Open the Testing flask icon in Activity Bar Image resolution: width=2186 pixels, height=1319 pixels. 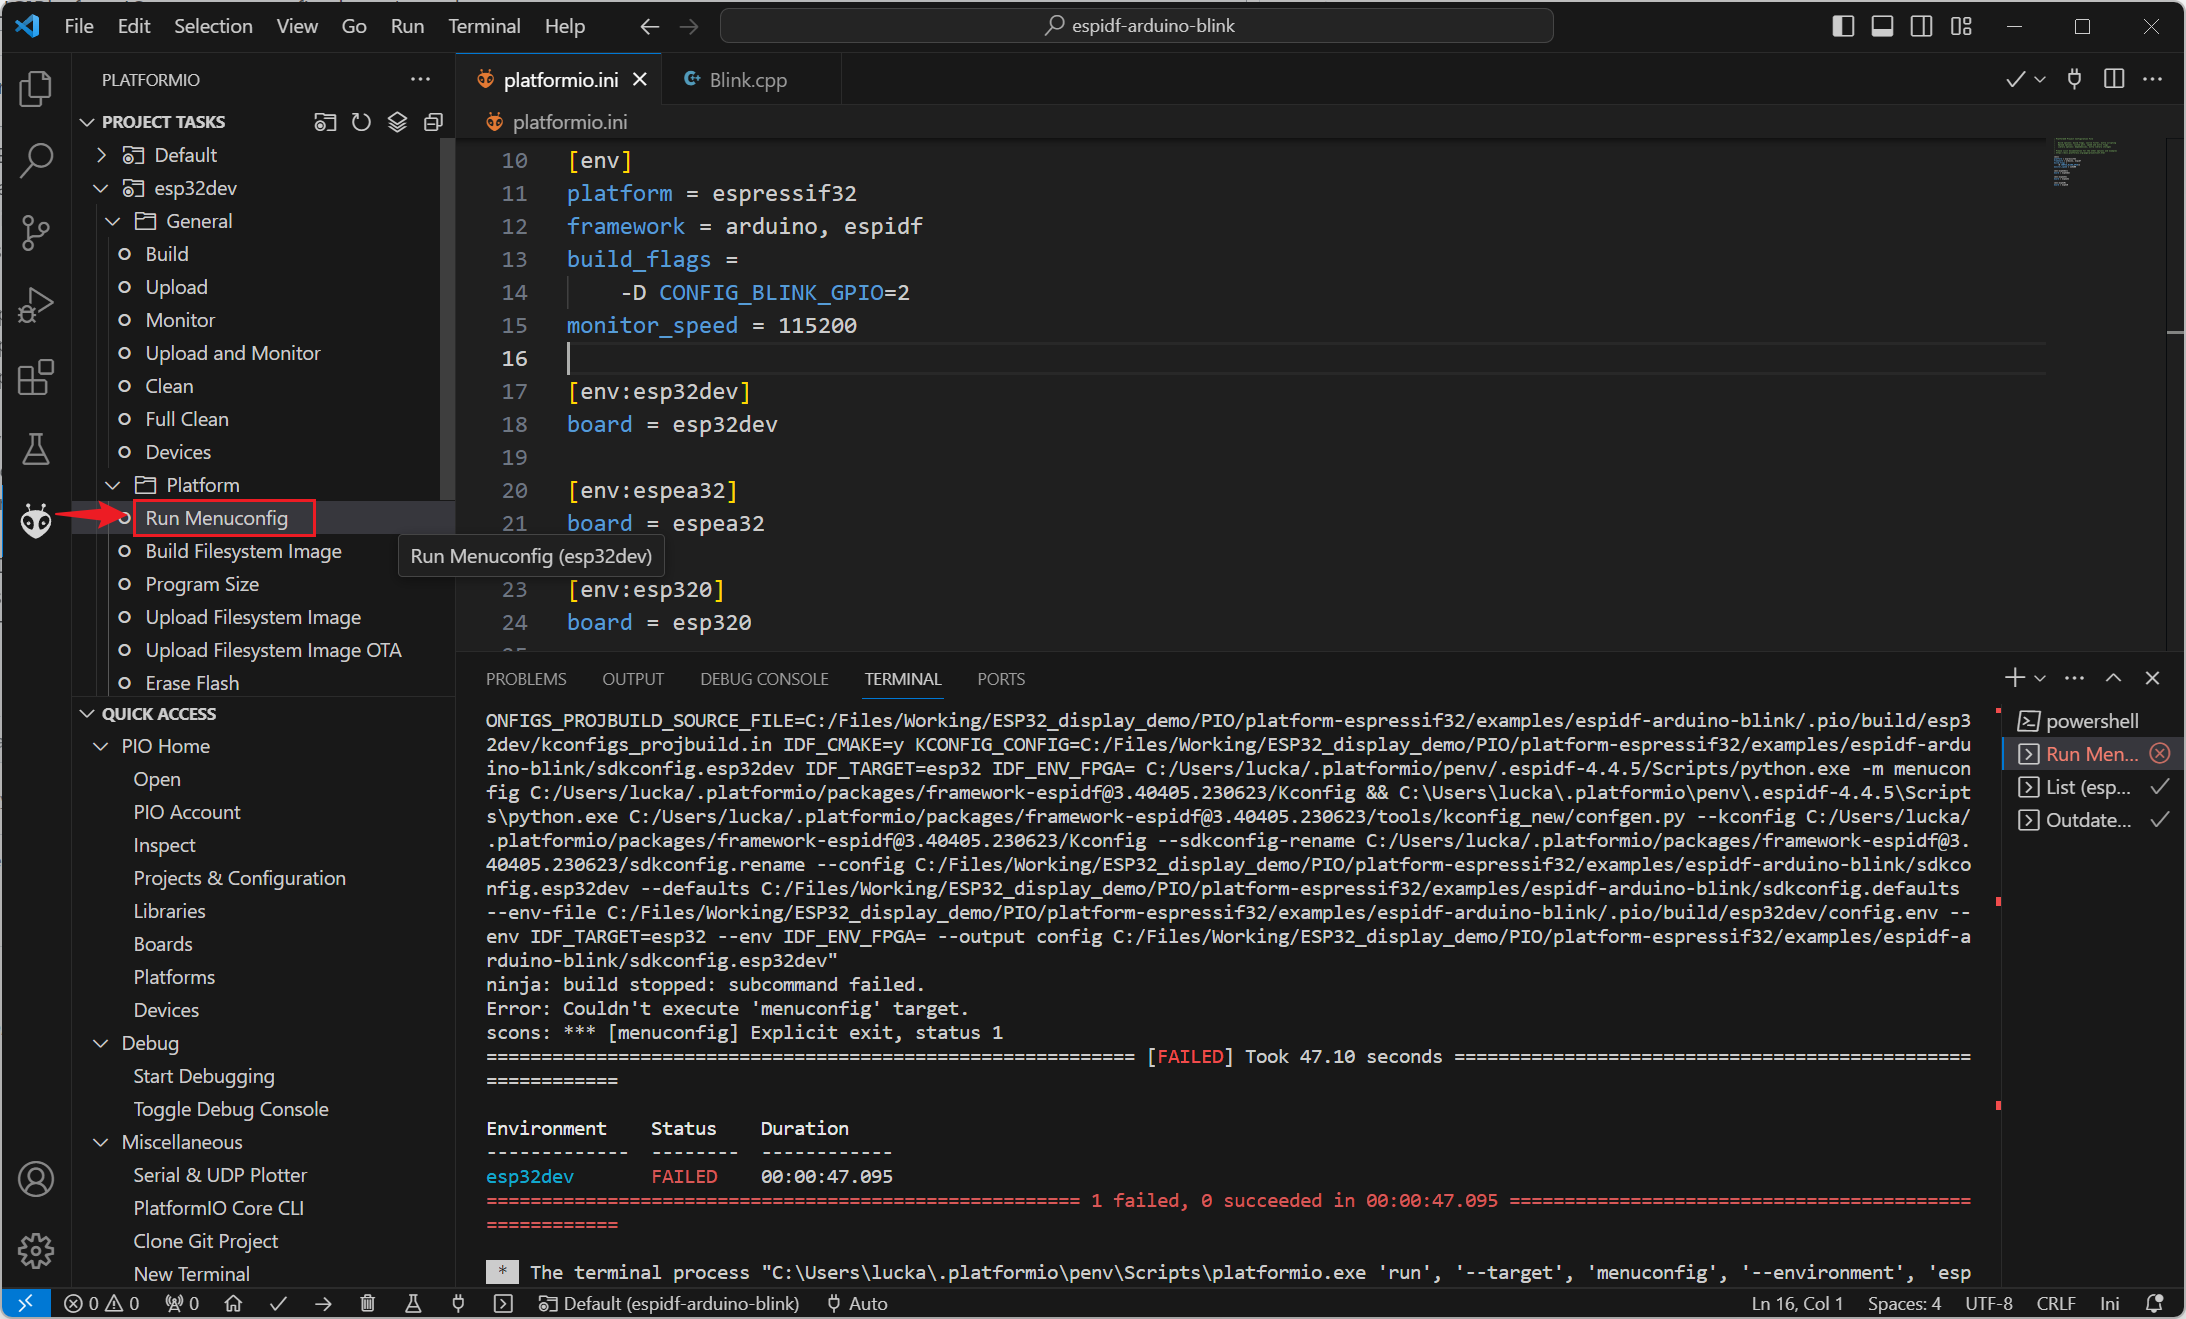click(x=36, y=449)
